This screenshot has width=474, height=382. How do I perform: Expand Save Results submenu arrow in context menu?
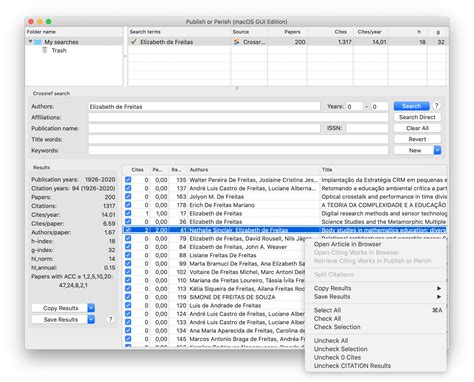point(439,297)
